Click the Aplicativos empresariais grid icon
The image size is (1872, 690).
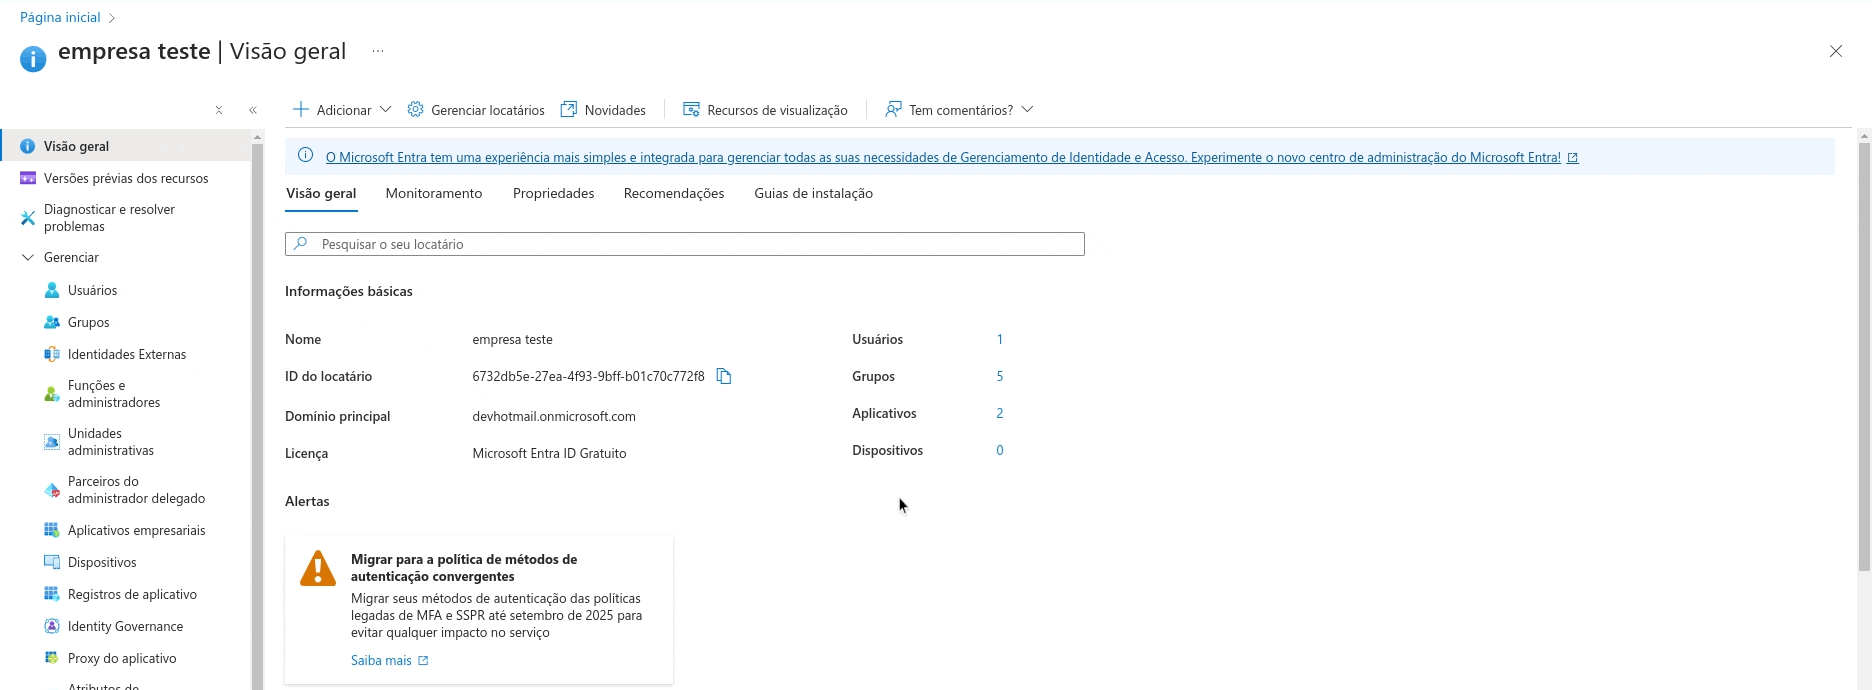52,530
